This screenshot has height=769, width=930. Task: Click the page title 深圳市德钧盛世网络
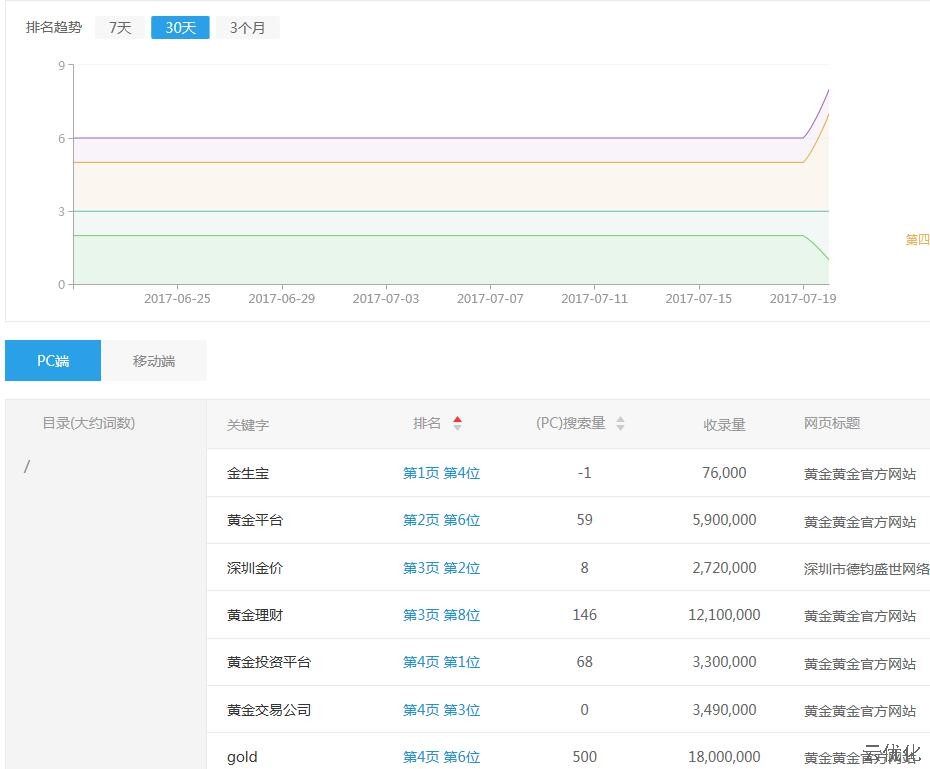coord(867,569)
